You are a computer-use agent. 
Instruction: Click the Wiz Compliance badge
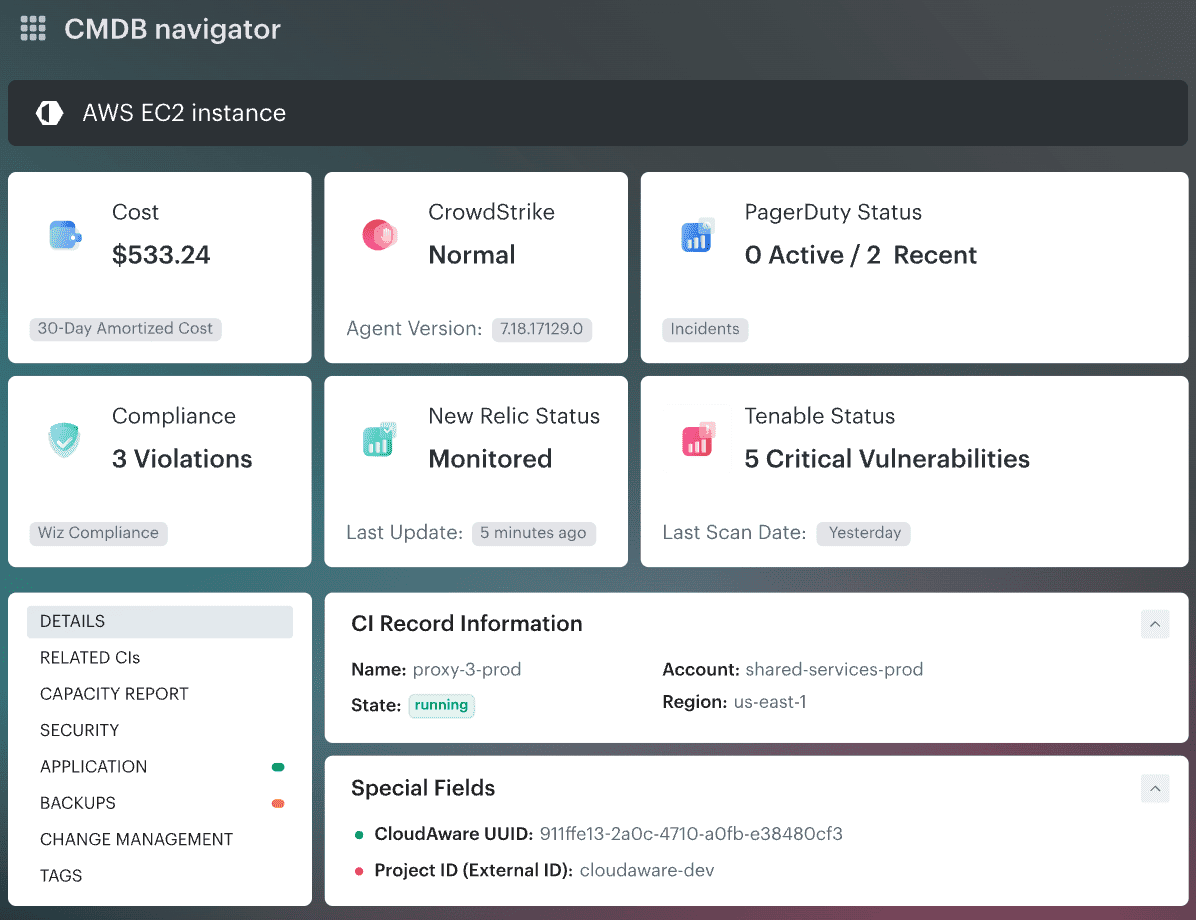[98, 533]
